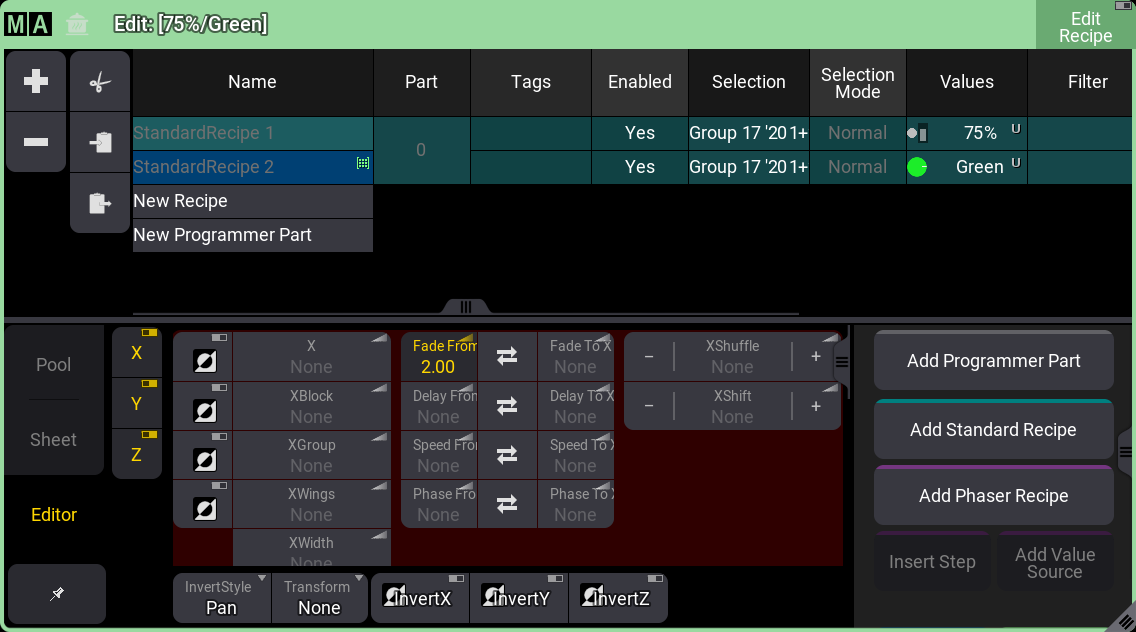Click the paste-from-clipboard icon
Viewport: 1136px width, 632px height.
tap(100, 202)
